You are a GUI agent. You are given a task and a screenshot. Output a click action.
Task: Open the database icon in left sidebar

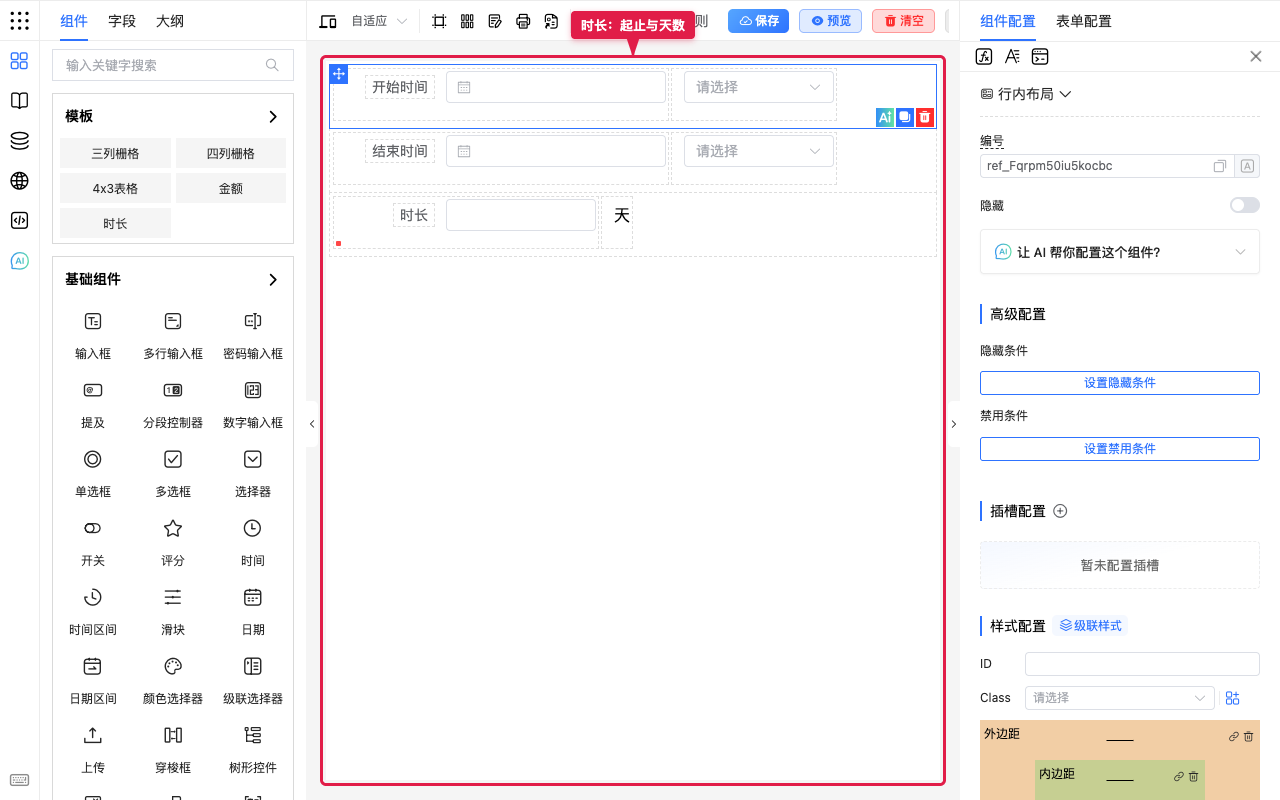(19, 141)
